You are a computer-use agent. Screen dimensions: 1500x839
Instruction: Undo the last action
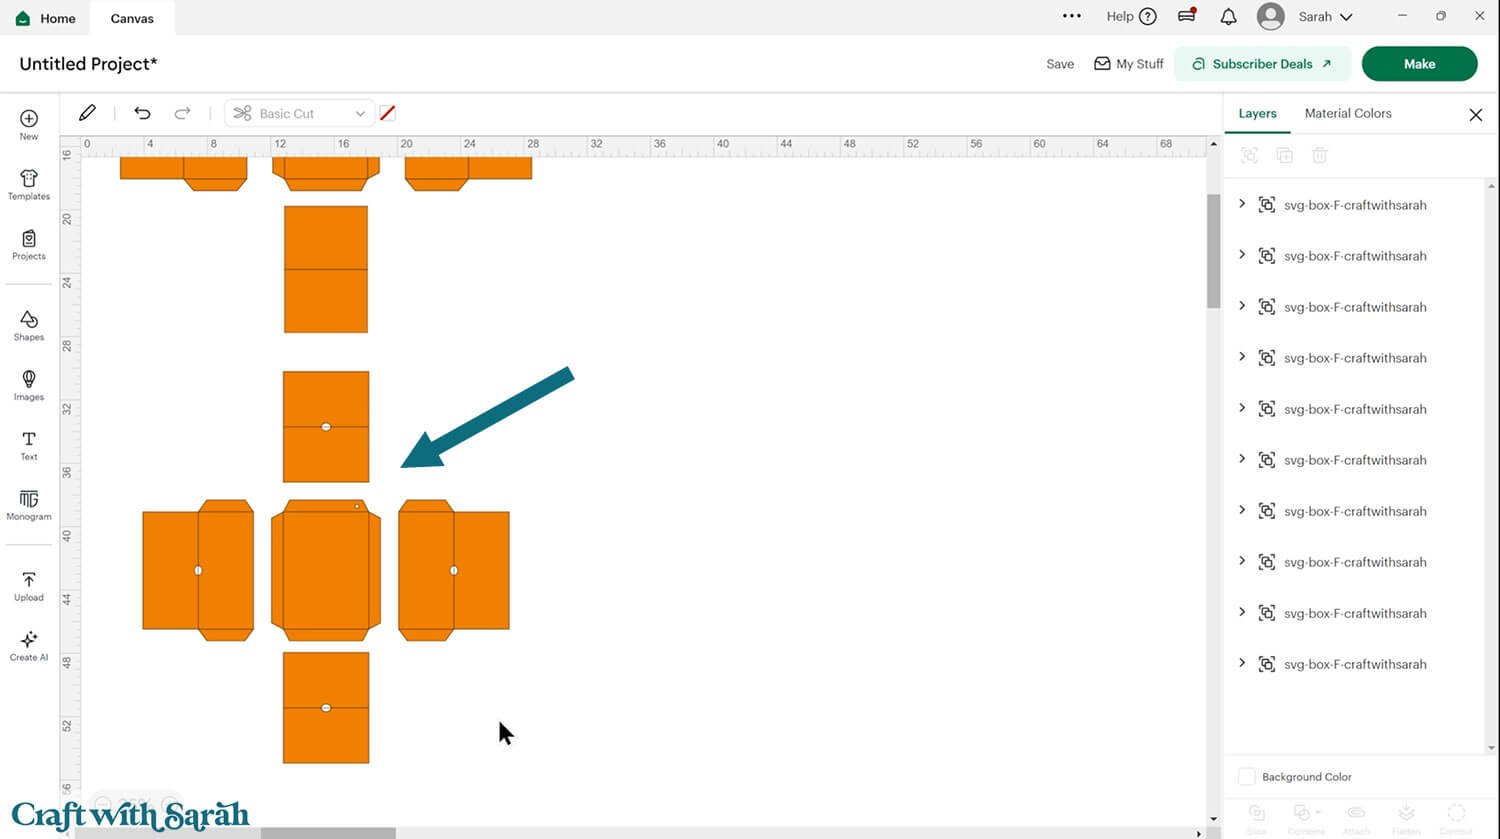coord(142,113)
